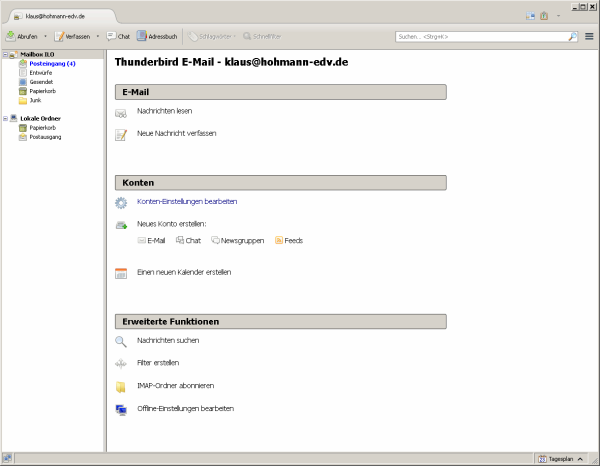Click the create filter icon
Viewport: 600px width, 466px height.
[121, 364]
